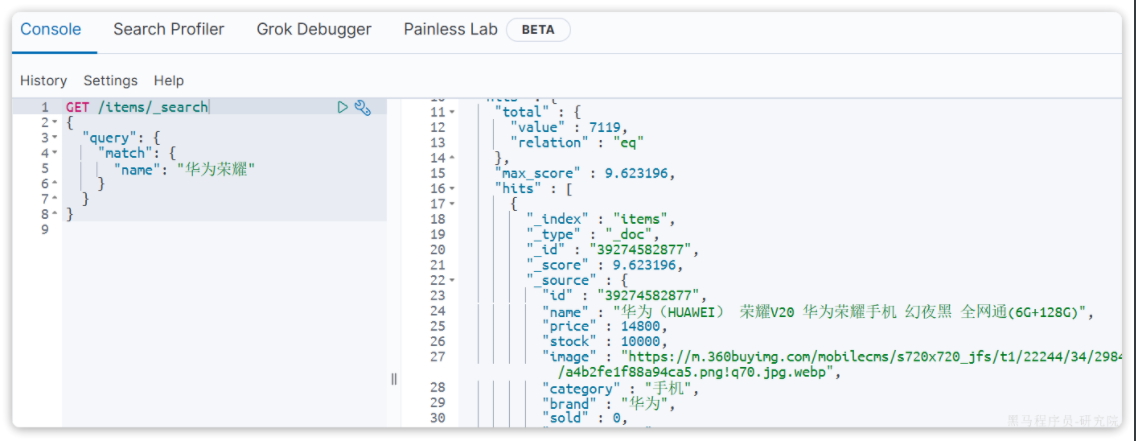The width and height of the screenshot is (1136, 441).
Task: Collapse the "hits" array at response line 16
Action: point(452,188)
